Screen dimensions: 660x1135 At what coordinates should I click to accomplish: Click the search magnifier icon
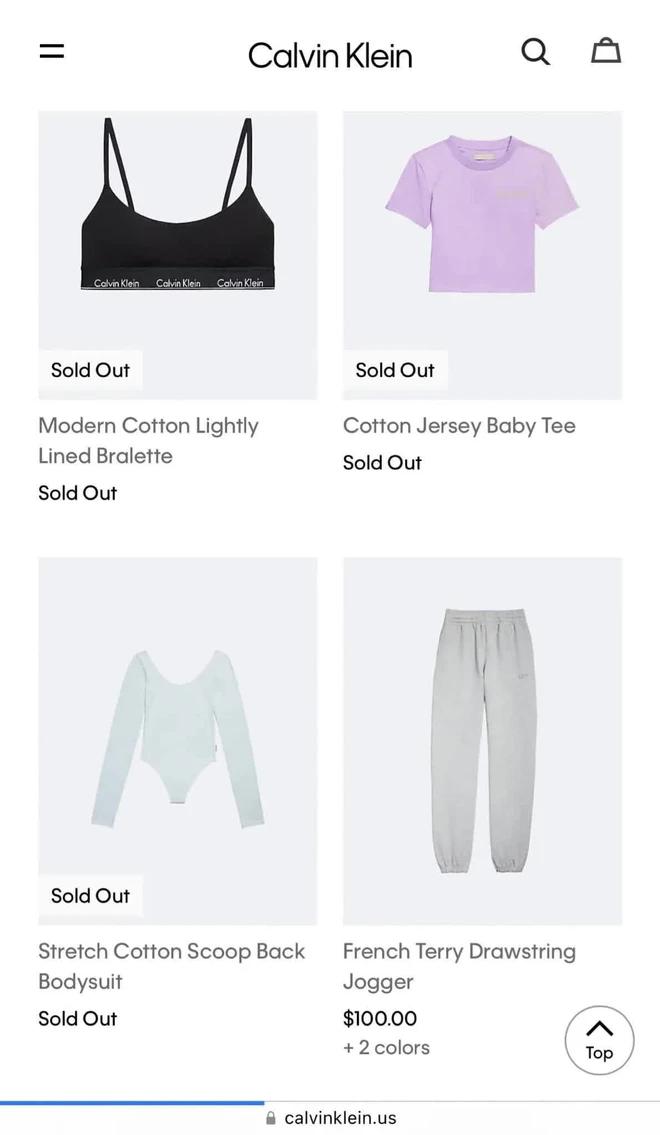(x=536, y=51)
